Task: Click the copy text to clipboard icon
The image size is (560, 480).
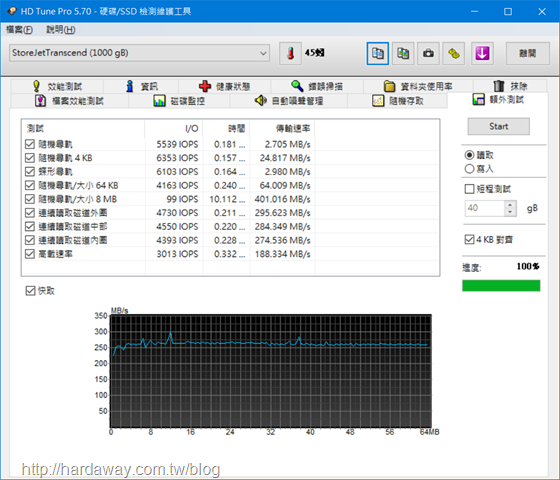Action: (x=378, y=54)
